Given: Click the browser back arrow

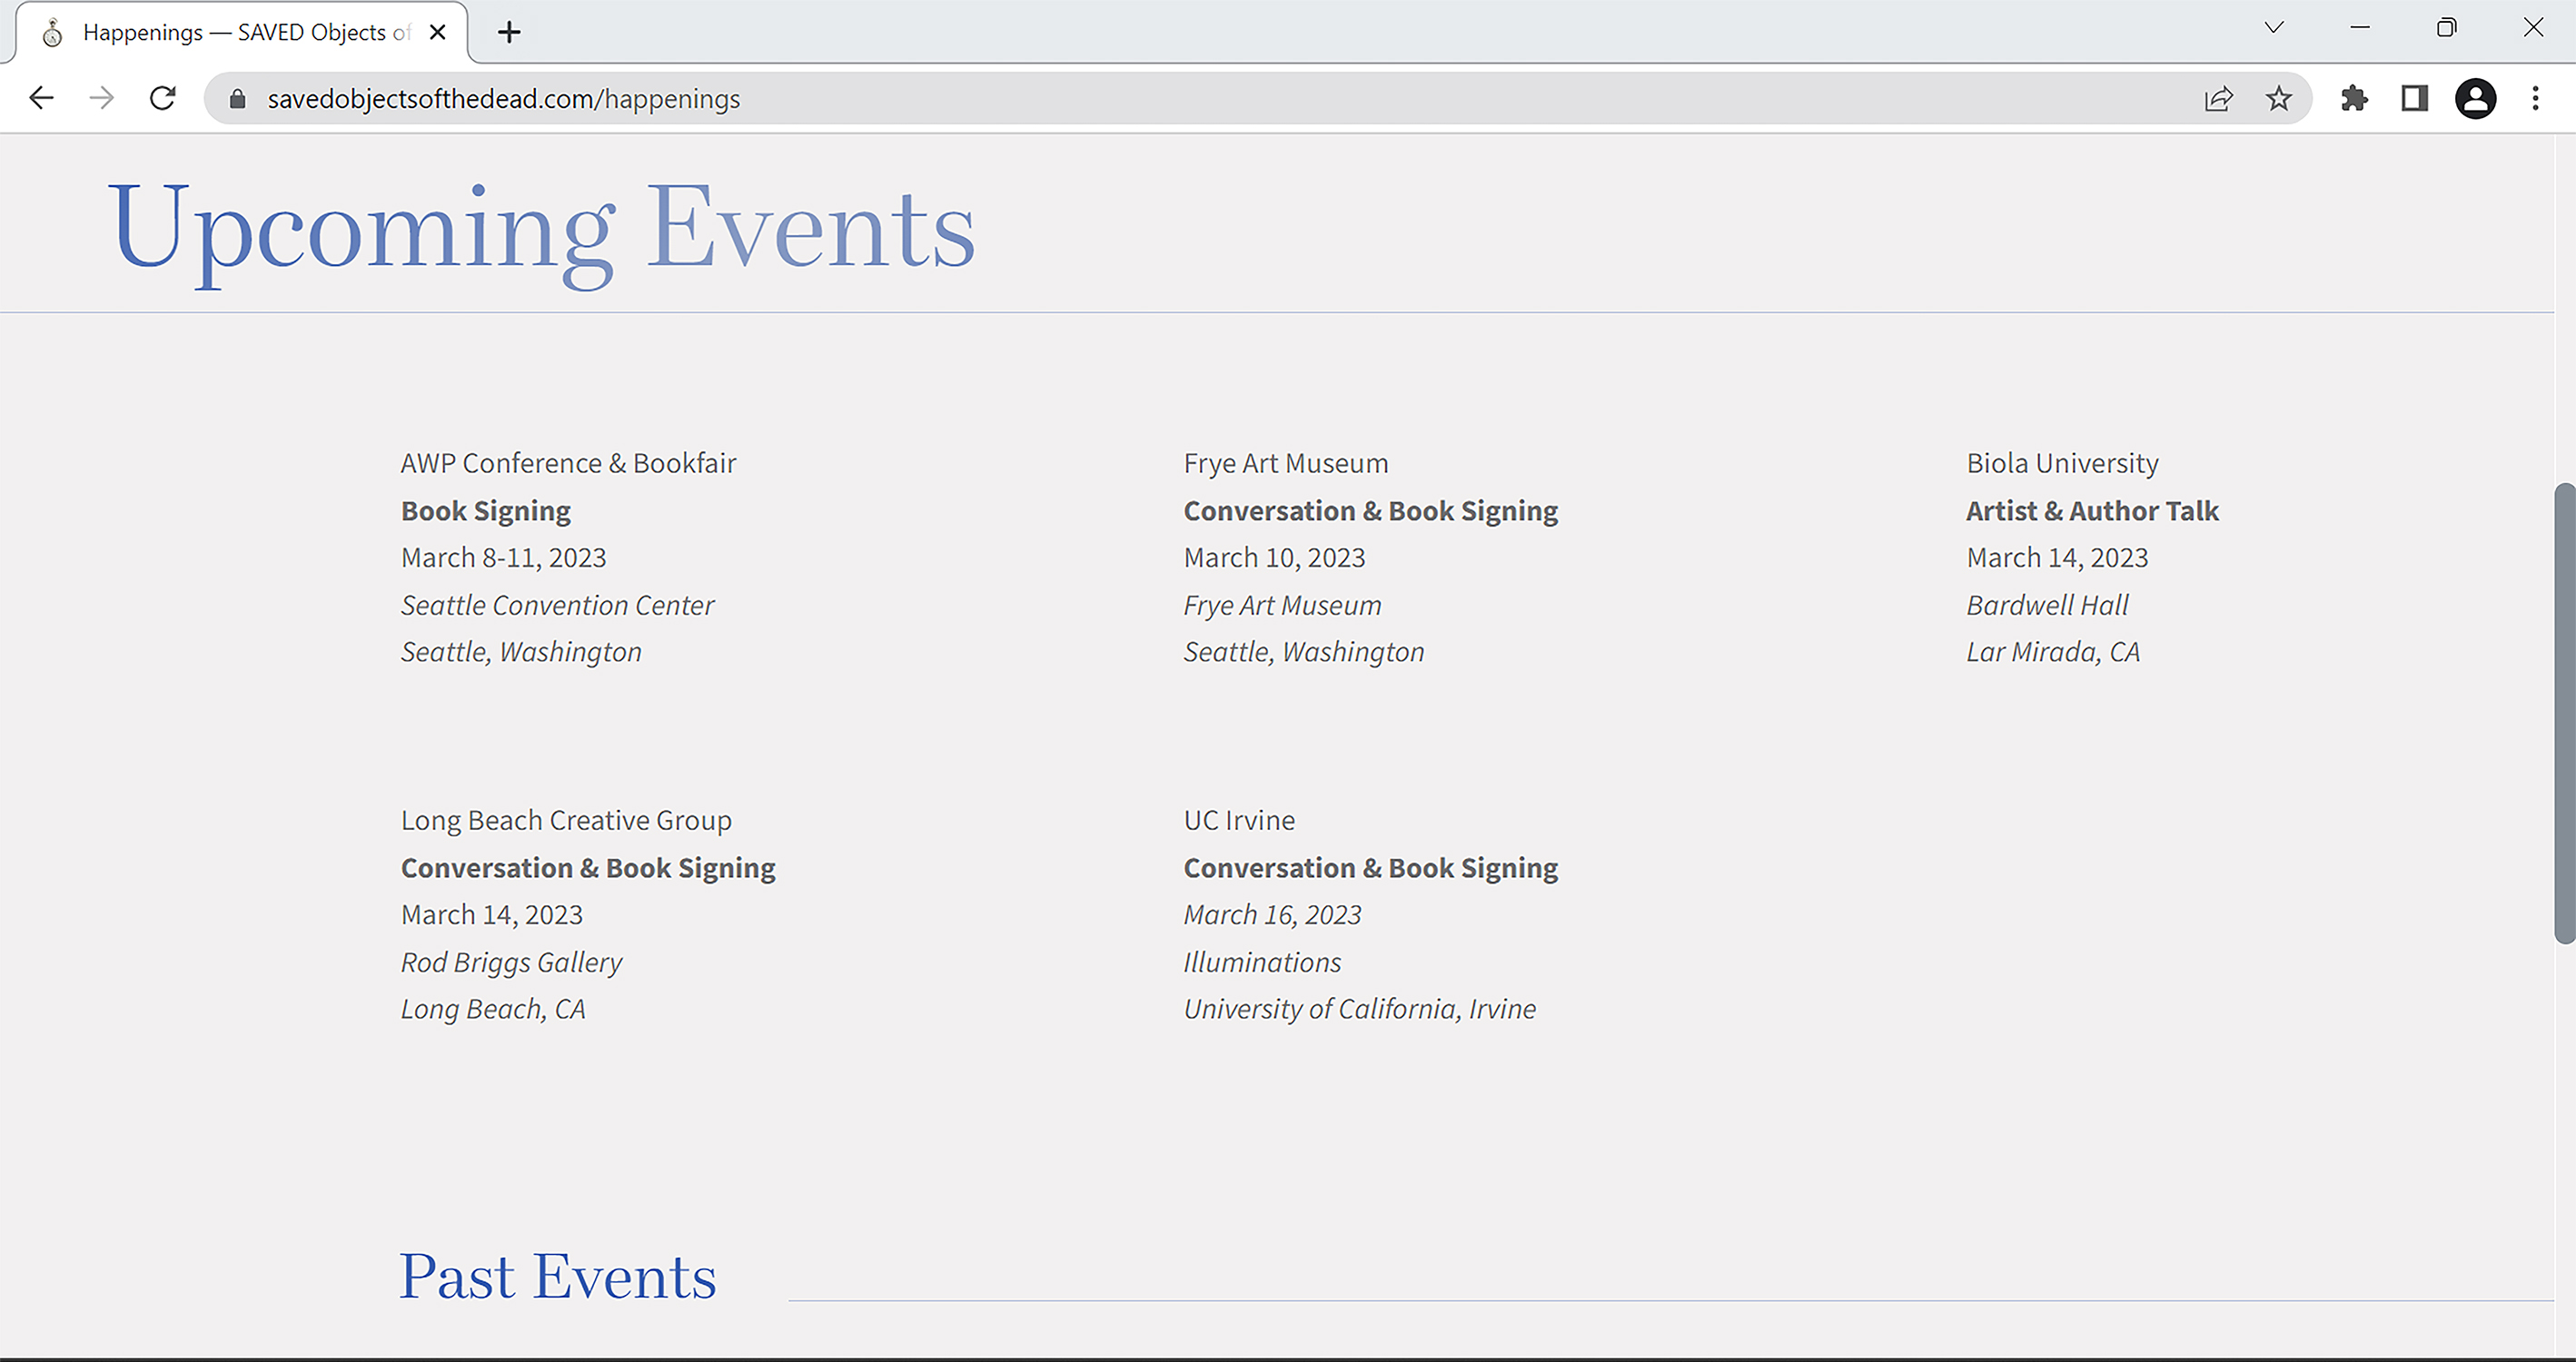Looking at the screenshot, I should point(41,98).
